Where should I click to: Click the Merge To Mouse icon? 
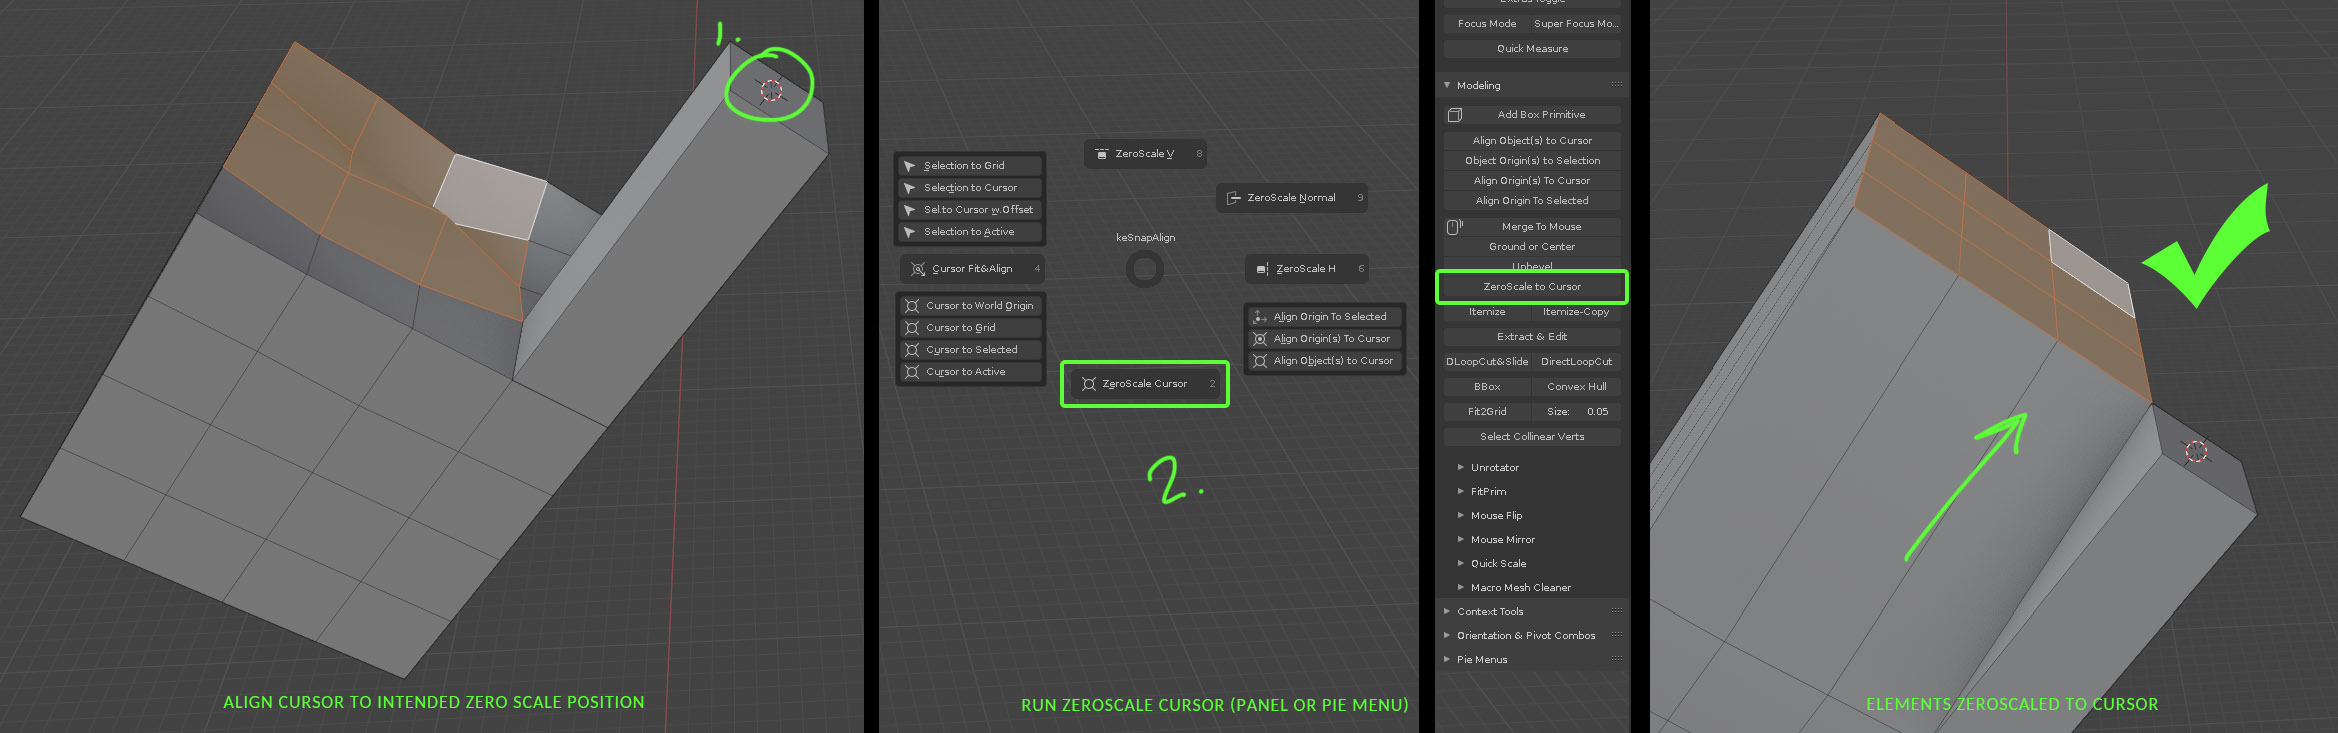1454,227
